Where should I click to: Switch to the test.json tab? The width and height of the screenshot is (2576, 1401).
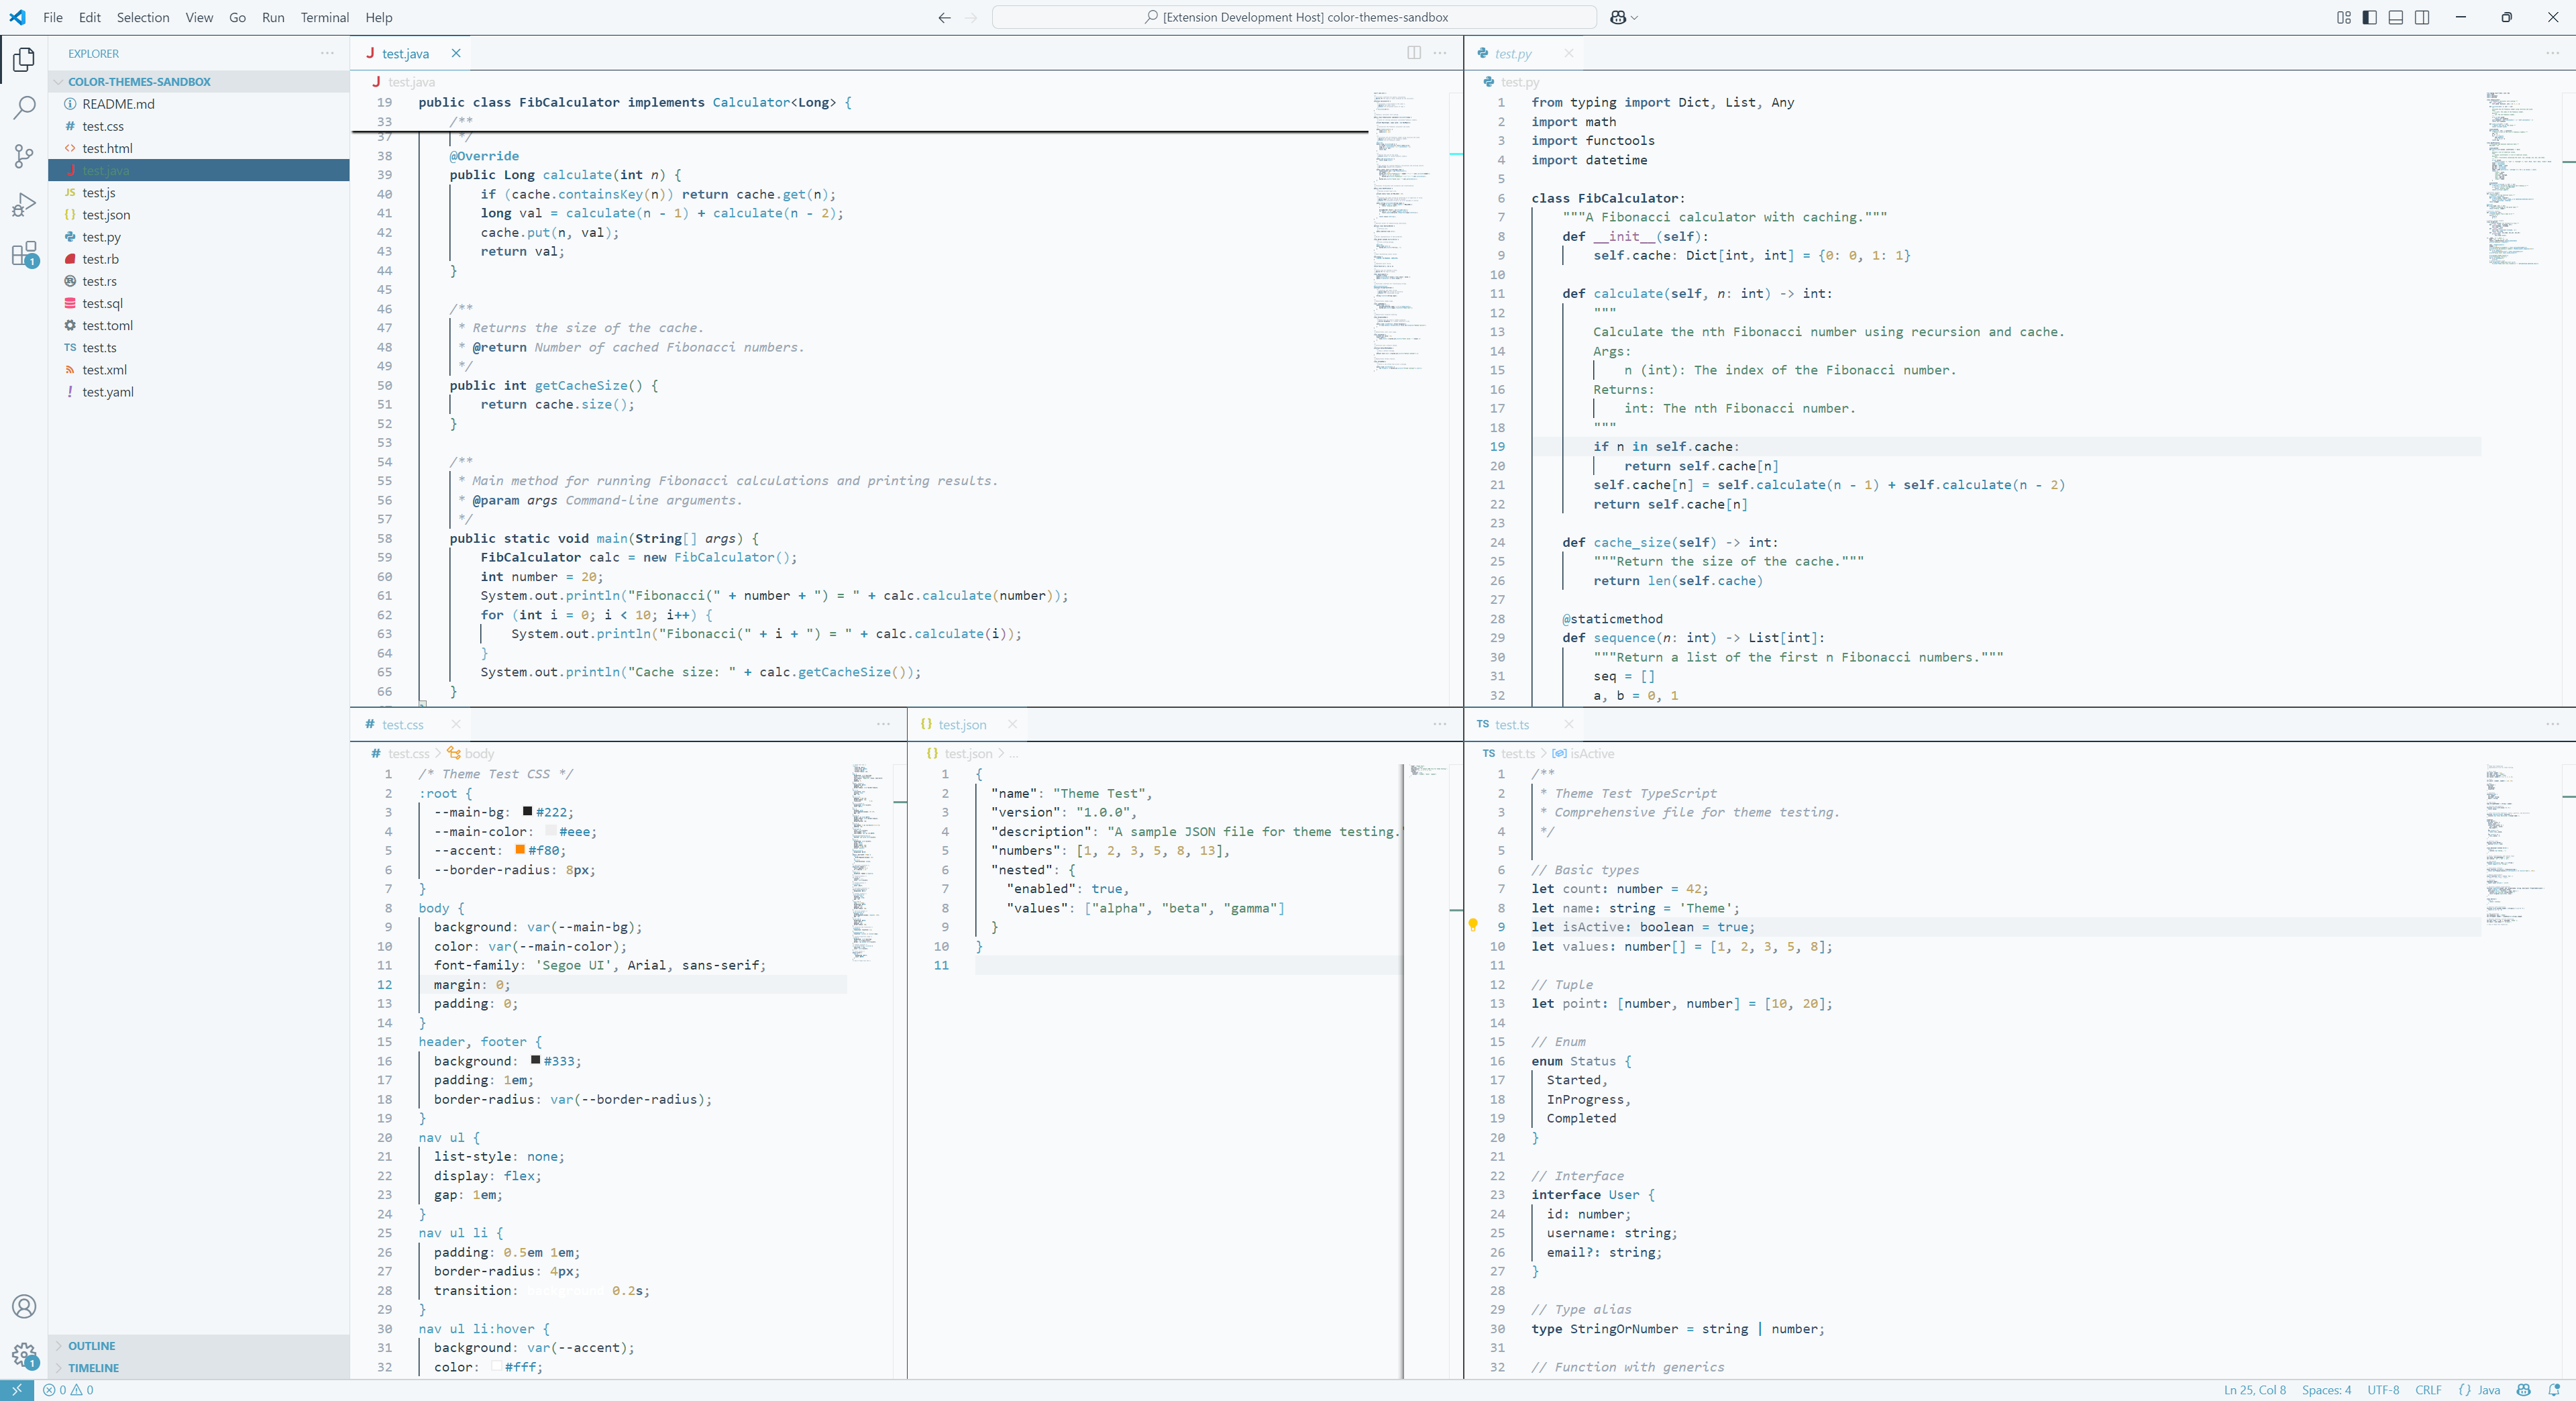pos(961,725)
